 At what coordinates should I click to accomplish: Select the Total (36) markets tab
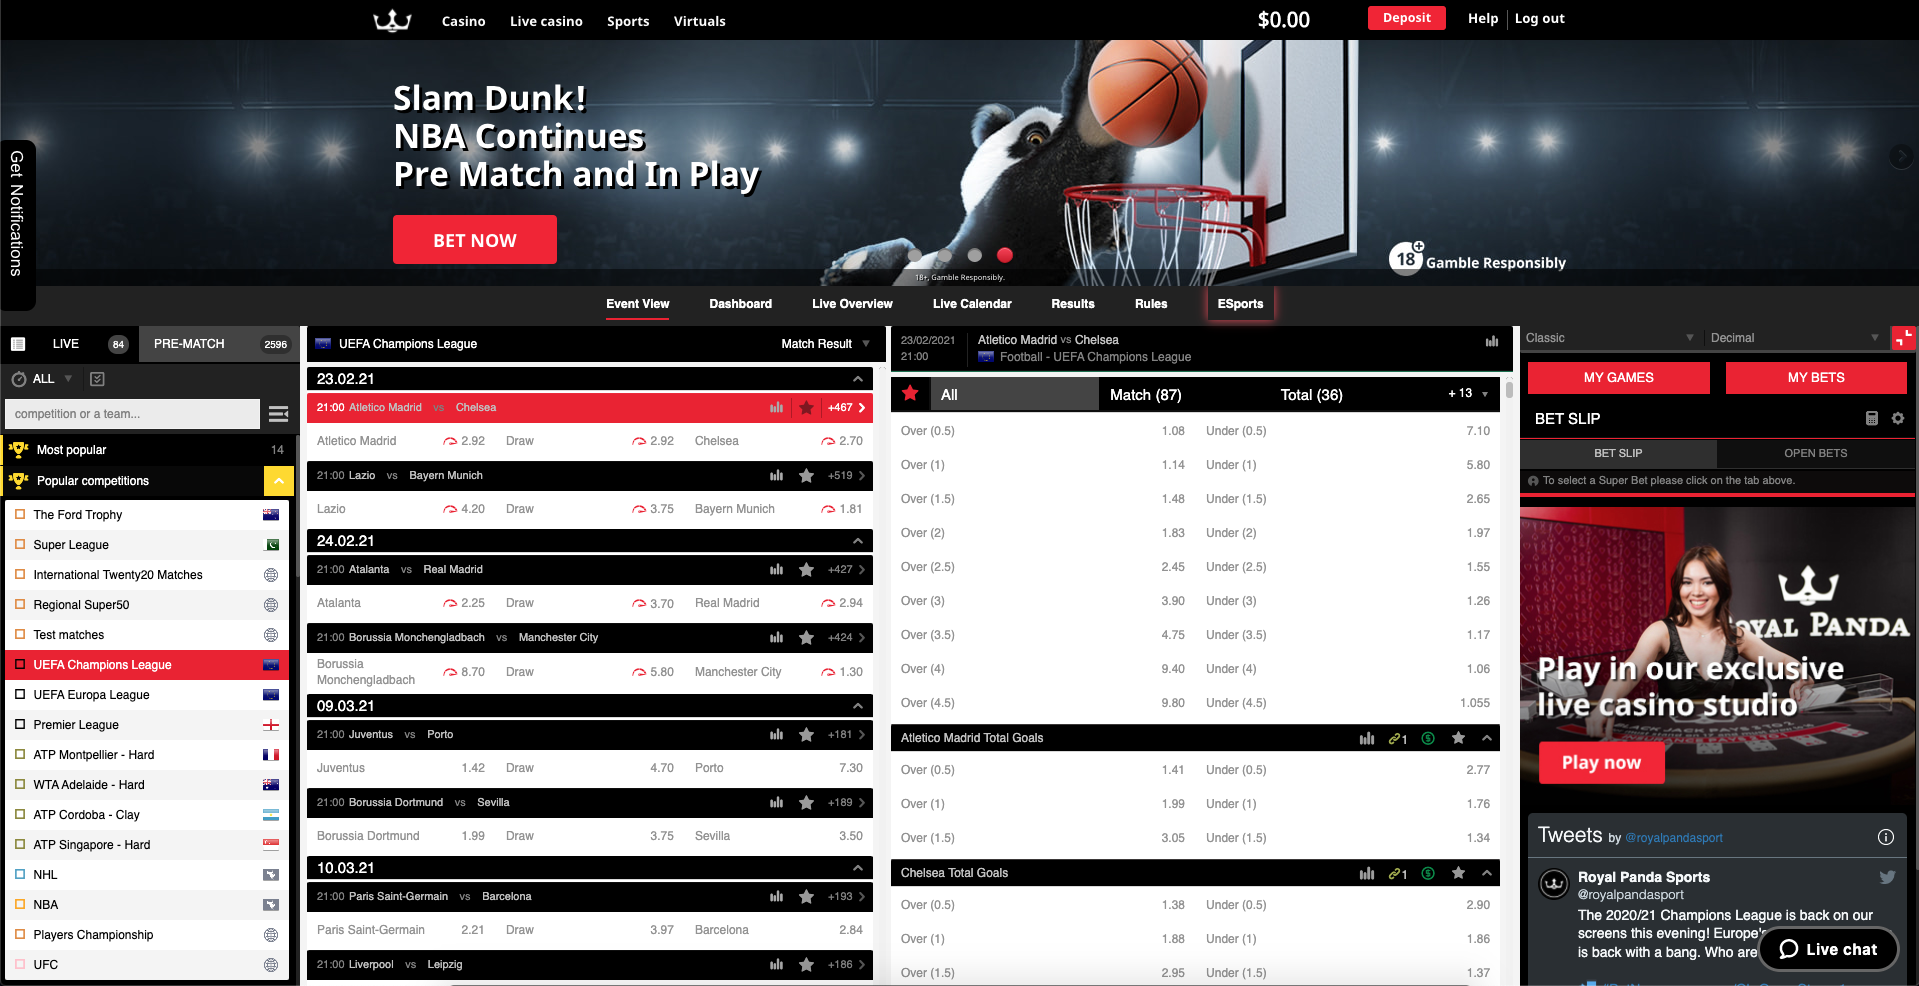[1311, 395]
